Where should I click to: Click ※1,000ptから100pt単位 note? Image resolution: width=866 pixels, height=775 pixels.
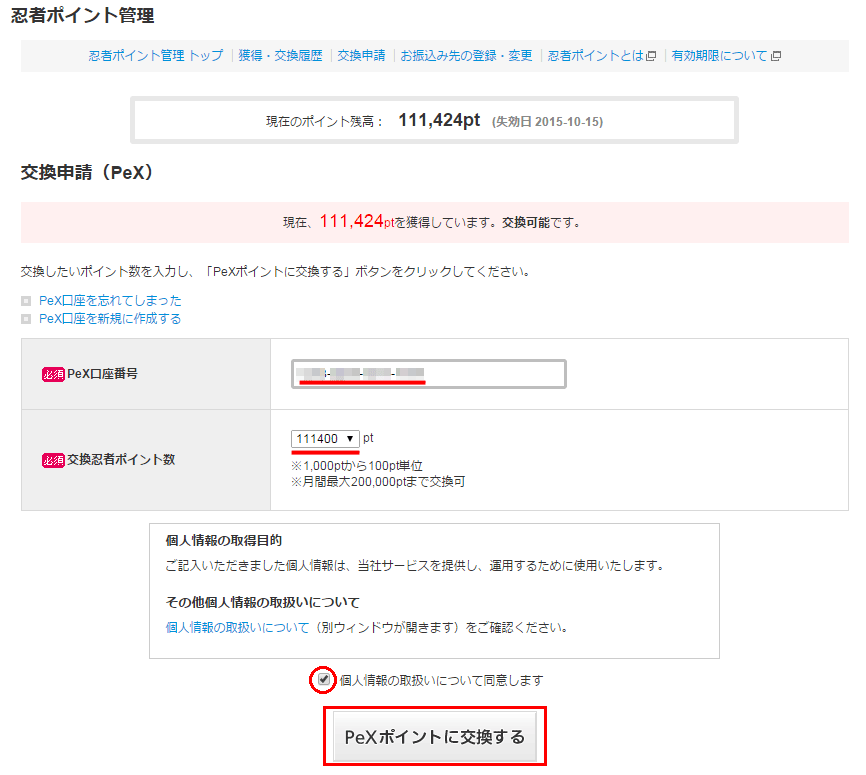pos(357,466)
